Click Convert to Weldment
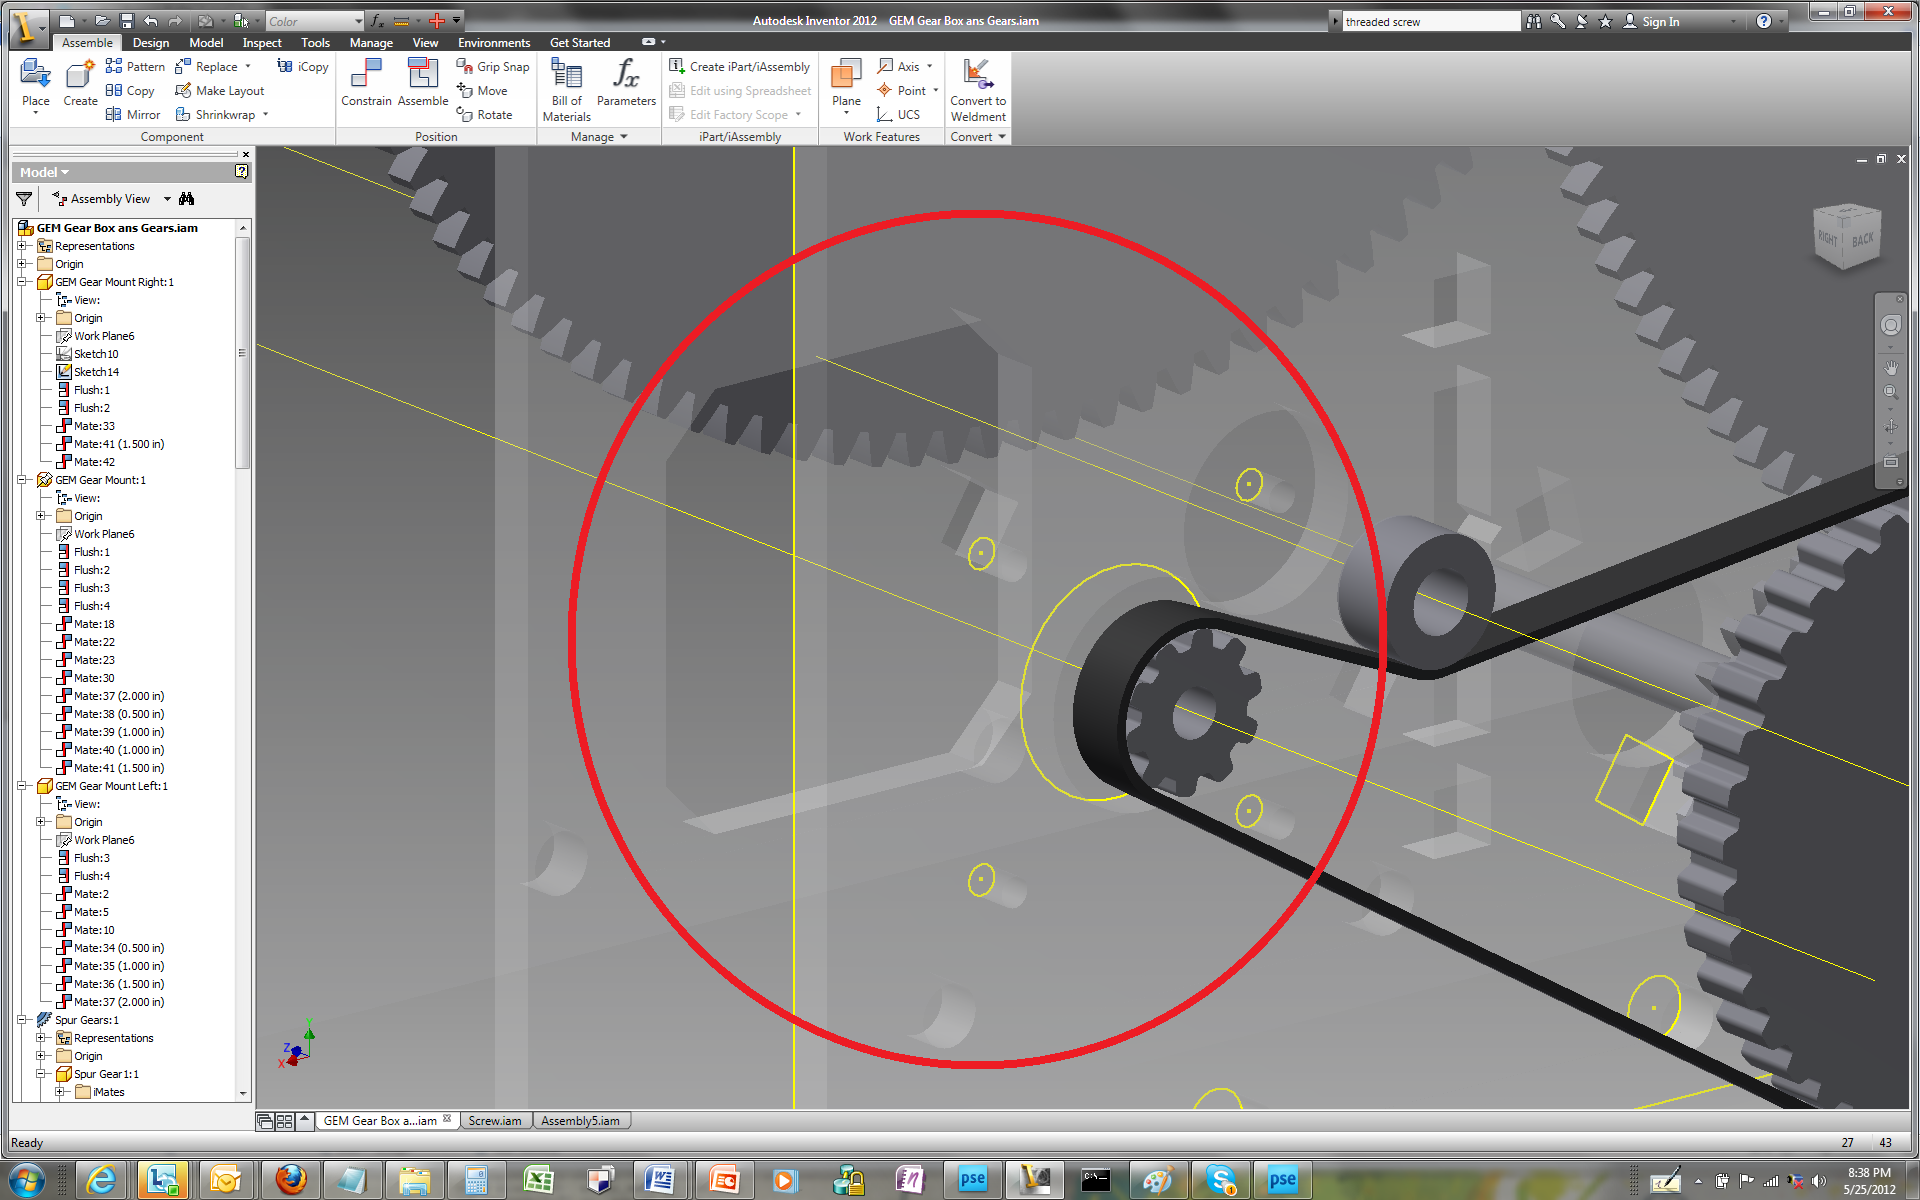 pos(977,90)
